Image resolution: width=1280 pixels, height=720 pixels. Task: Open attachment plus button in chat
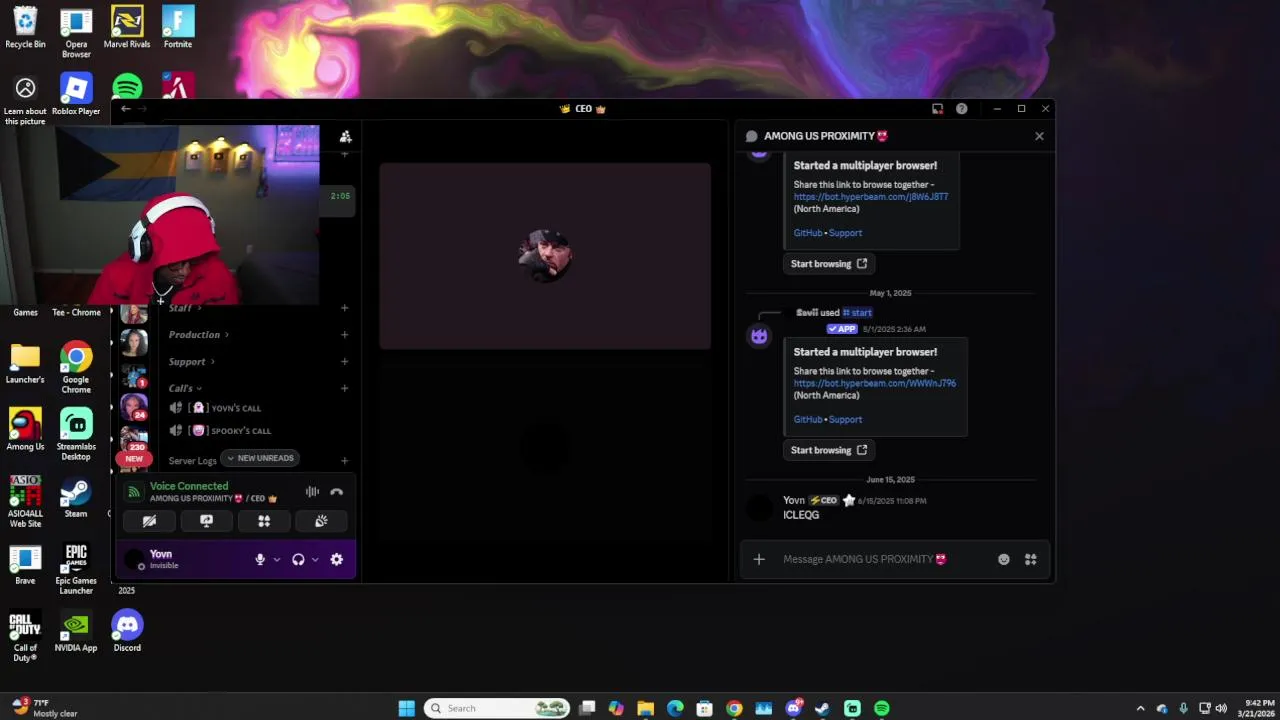tap(759, 559)
